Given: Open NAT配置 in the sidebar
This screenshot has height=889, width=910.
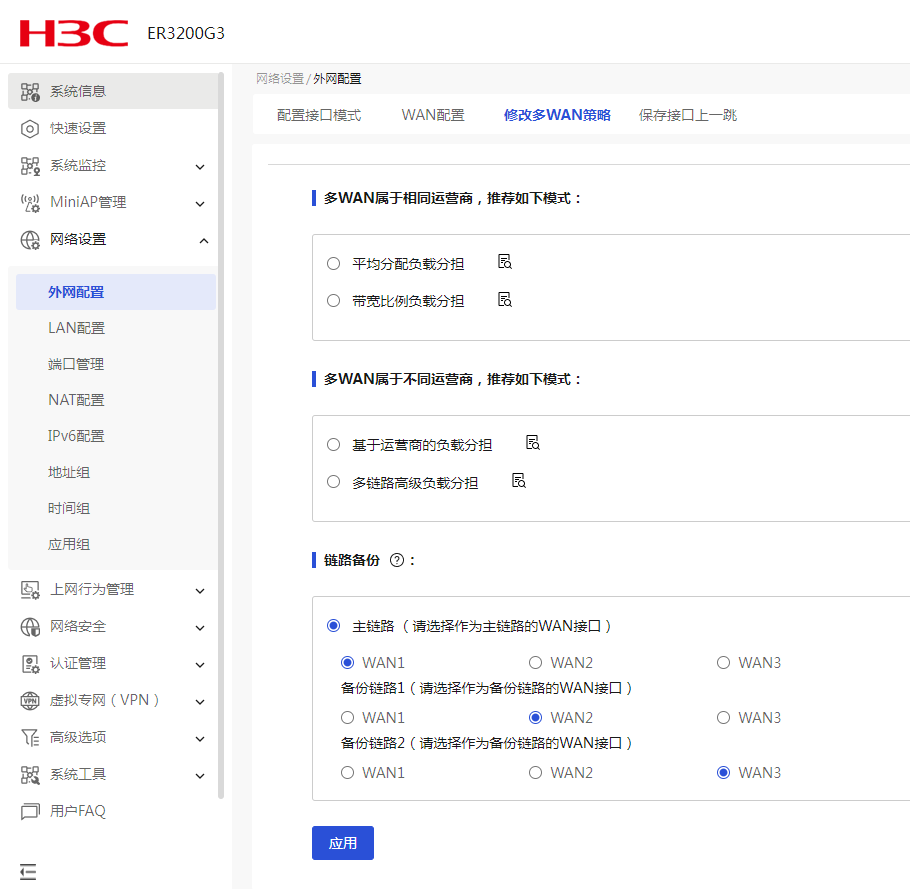Looking at the screenshot, I should tap(76, 400).
